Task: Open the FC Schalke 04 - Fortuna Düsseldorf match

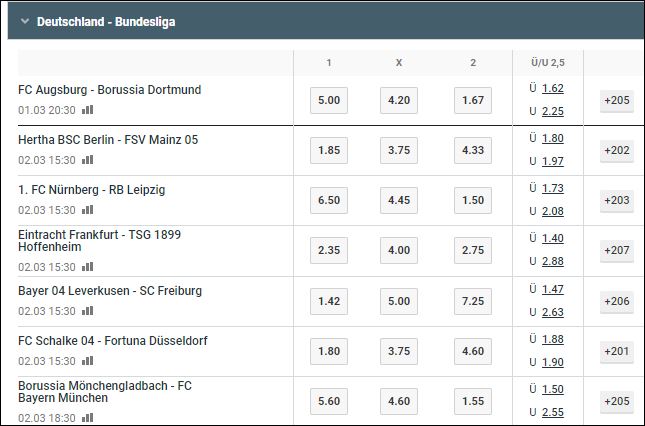Action: (x=113, y=341)
